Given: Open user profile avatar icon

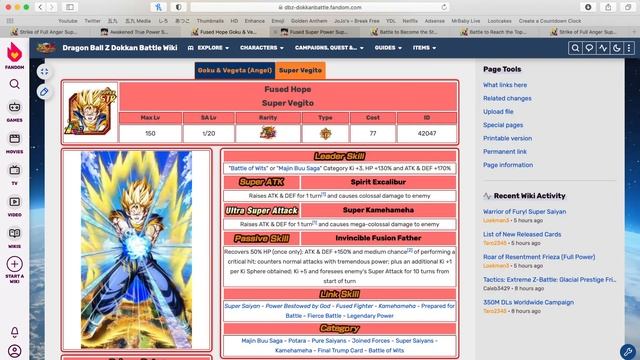Looking at the screenshot, I should pyautogui.click(x=14, y=351).
